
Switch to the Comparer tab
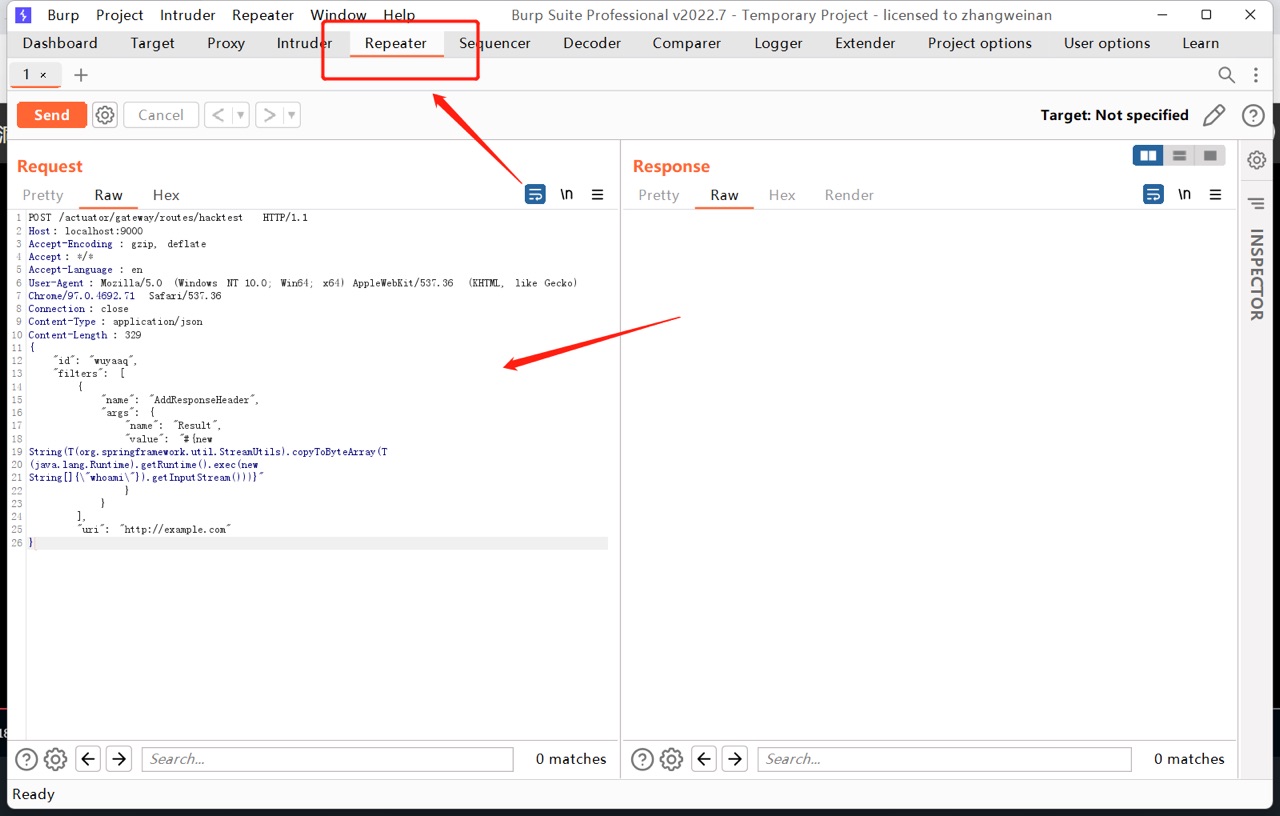click(x=687, y=43)
